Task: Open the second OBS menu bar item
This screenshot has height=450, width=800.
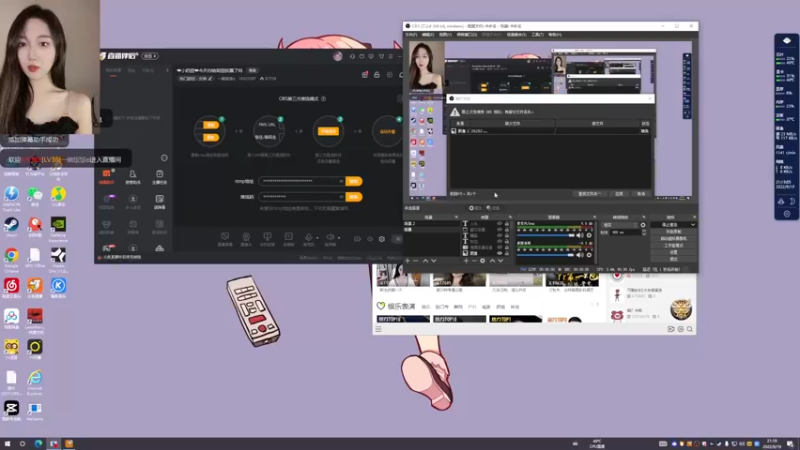Action: [428, 35]
